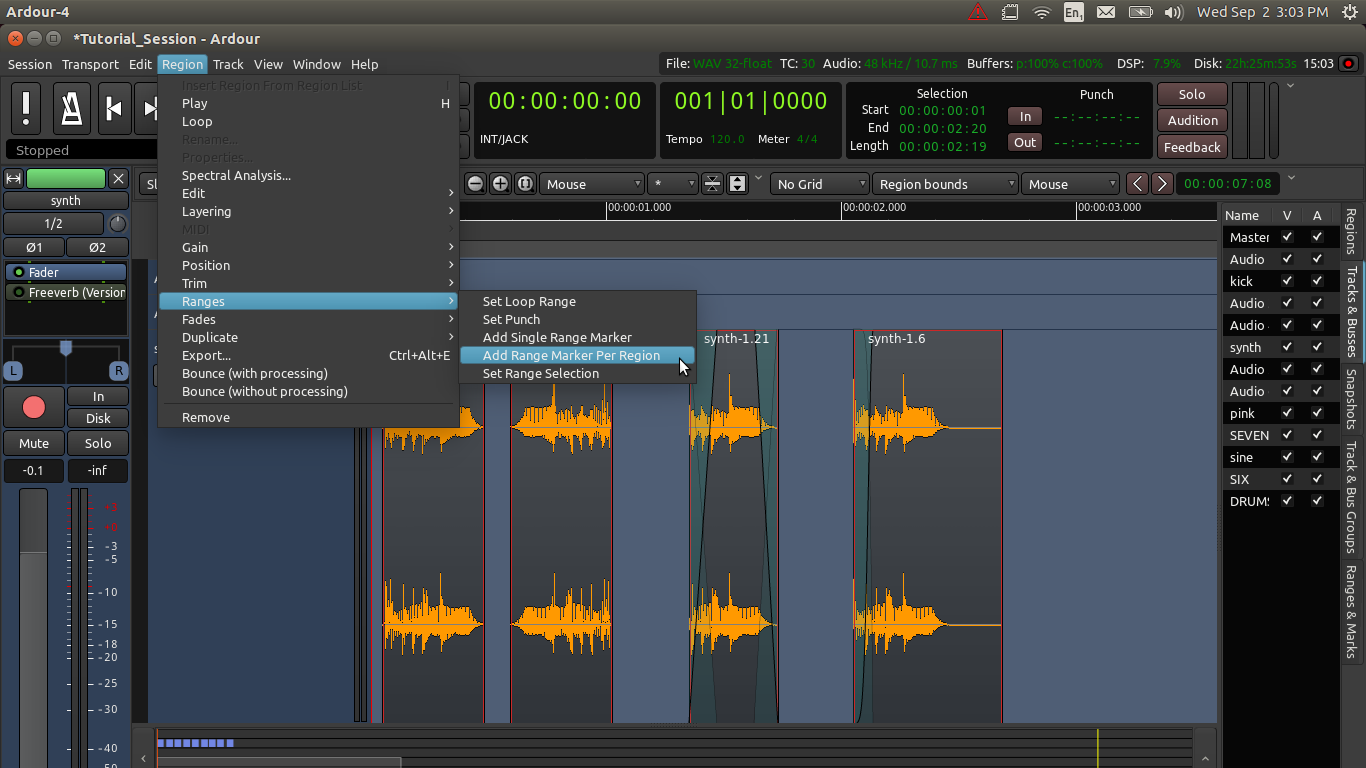Mute the synth mixer strip
The width and height of the screenshot is (1366, 768).
tap(34, 443)
